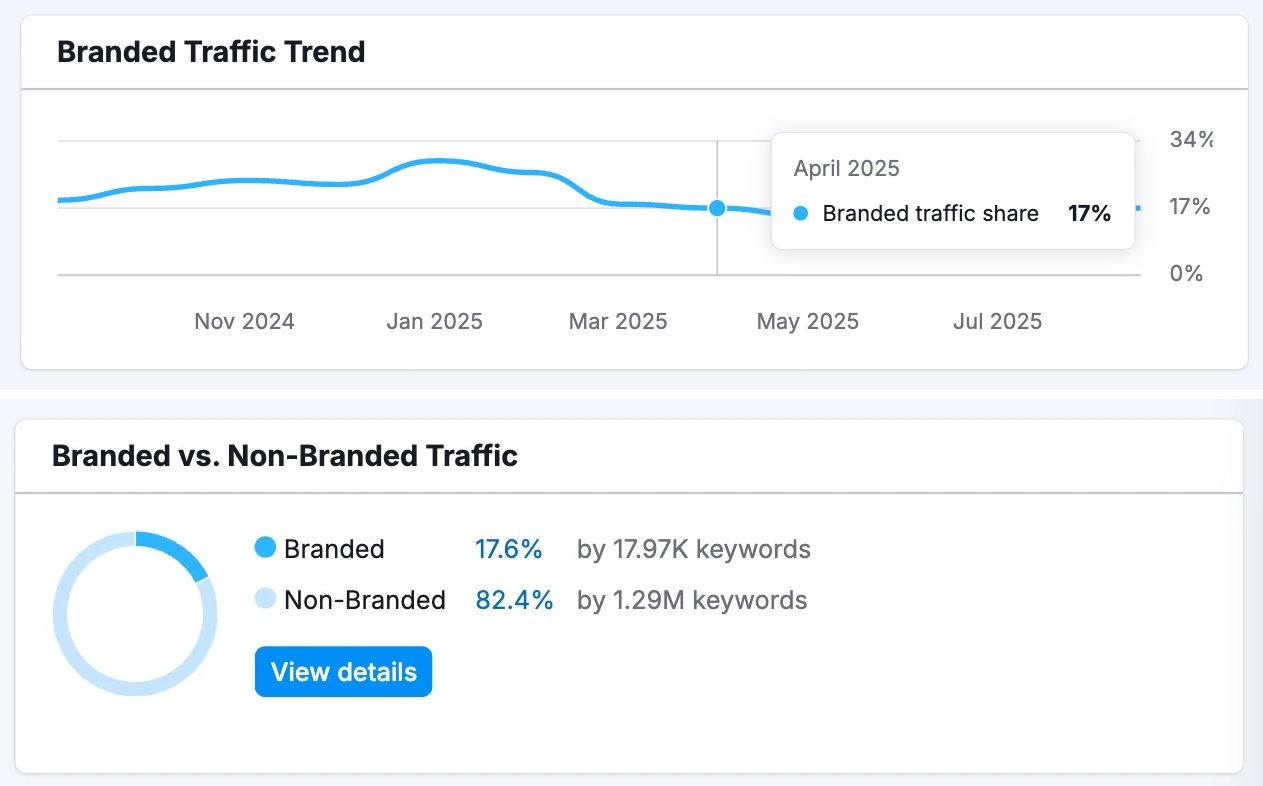Click the 'by 17.97K keywords' text

(693, 549)
